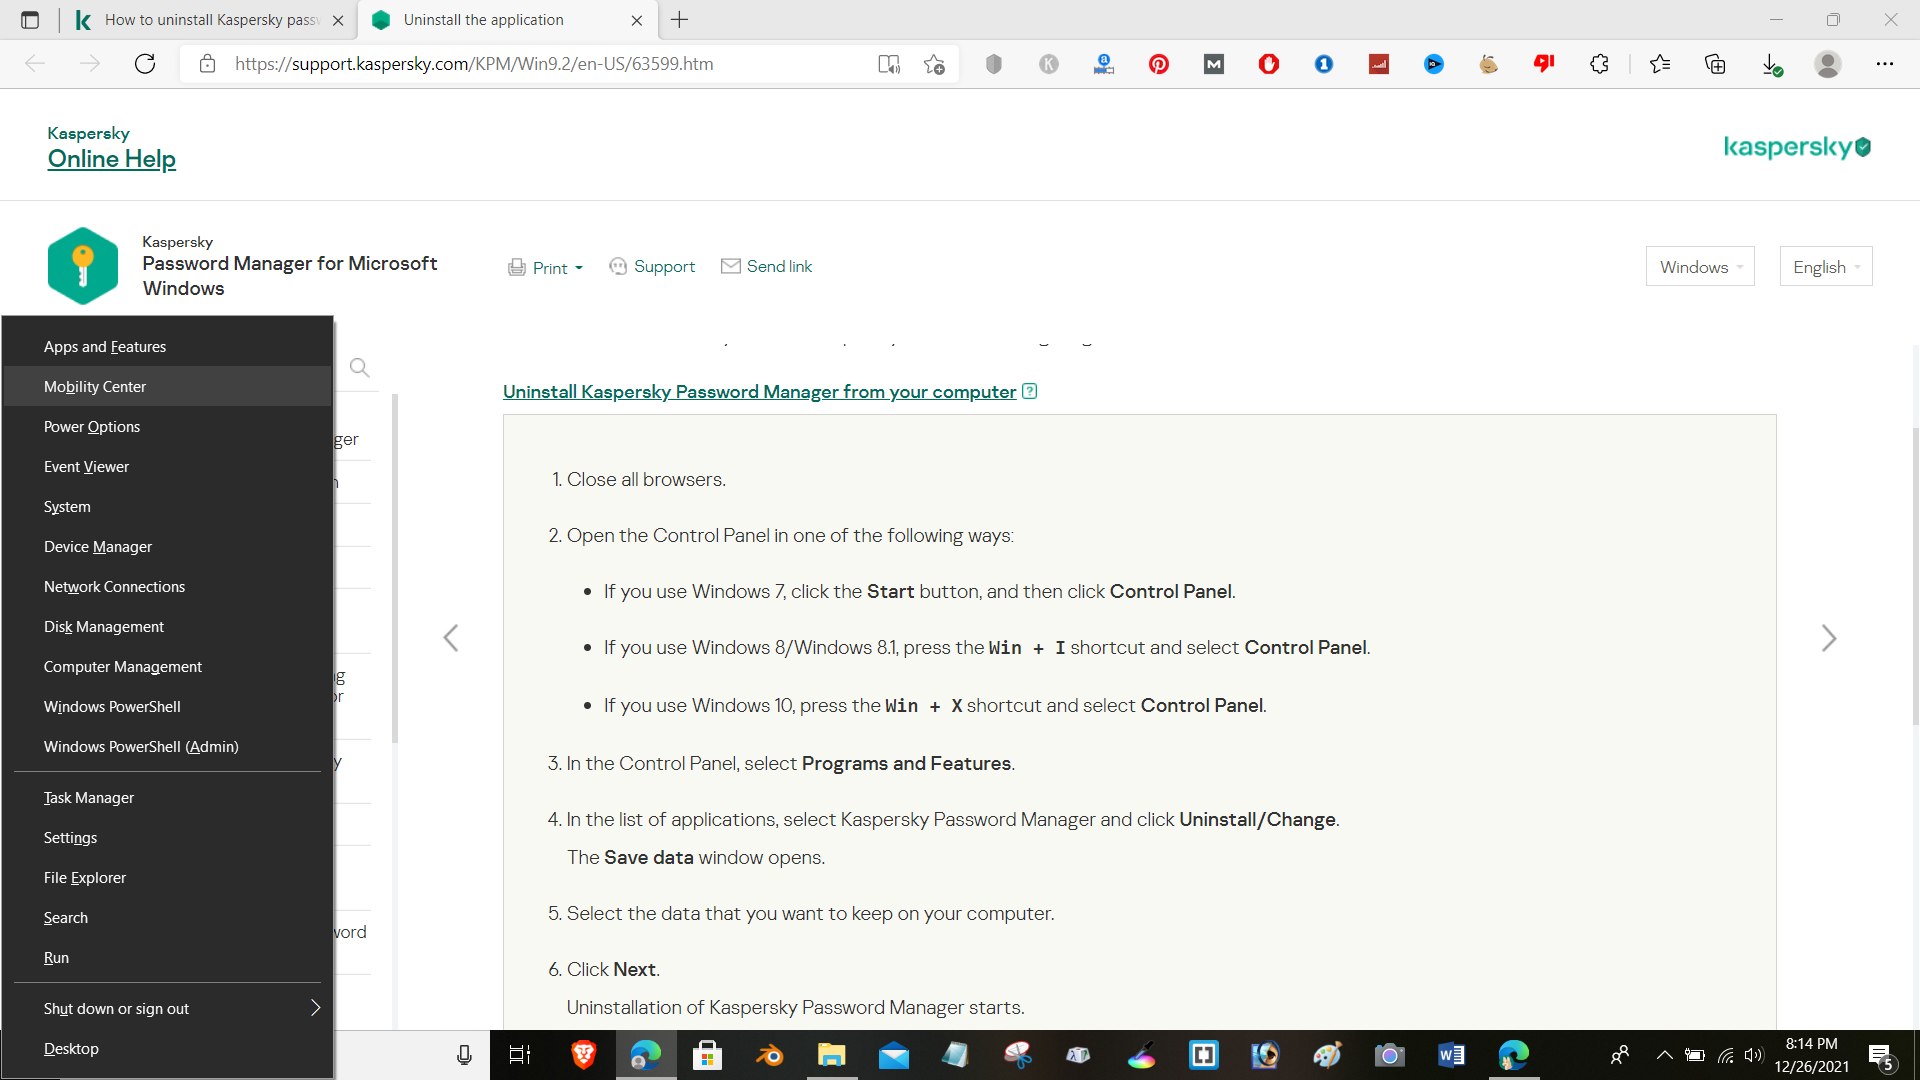Open browser Settings and more menu
Screen dimensions: 1920x1080
click(1885, 64)
